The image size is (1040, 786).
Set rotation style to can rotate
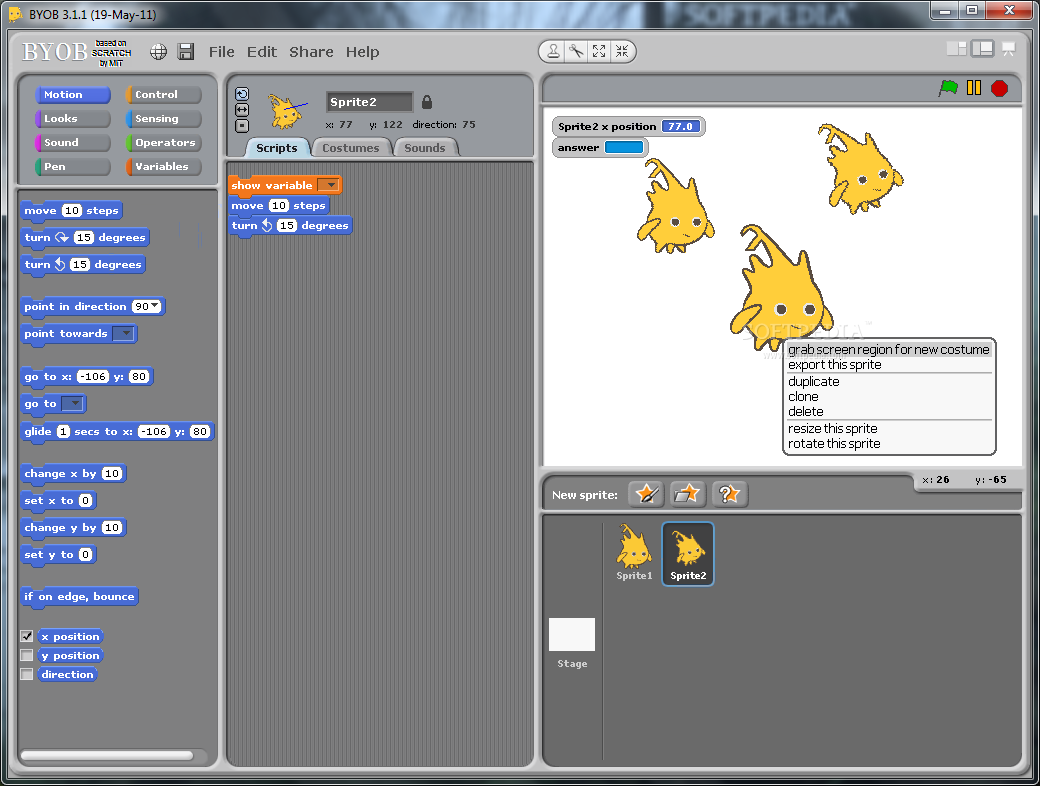click(x=242, y=94)
